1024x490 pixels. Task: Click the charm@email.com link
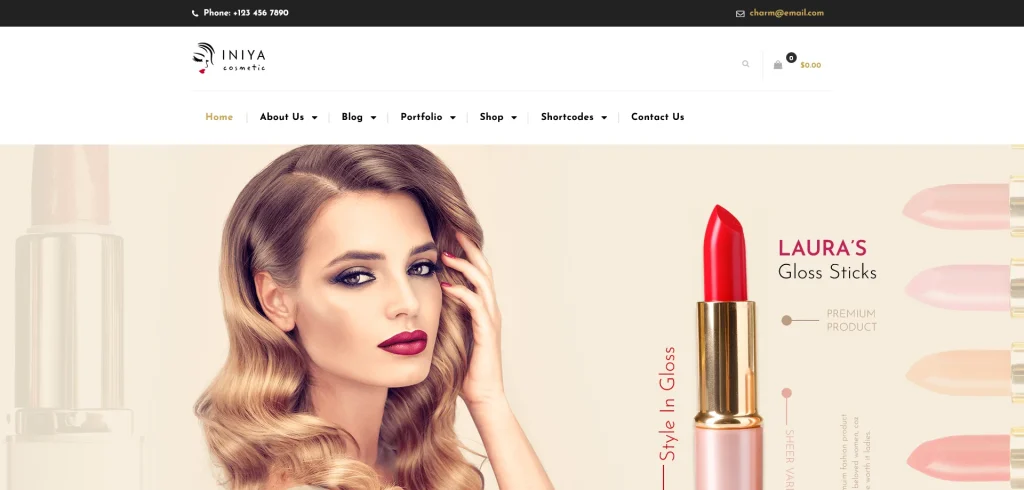786,13
